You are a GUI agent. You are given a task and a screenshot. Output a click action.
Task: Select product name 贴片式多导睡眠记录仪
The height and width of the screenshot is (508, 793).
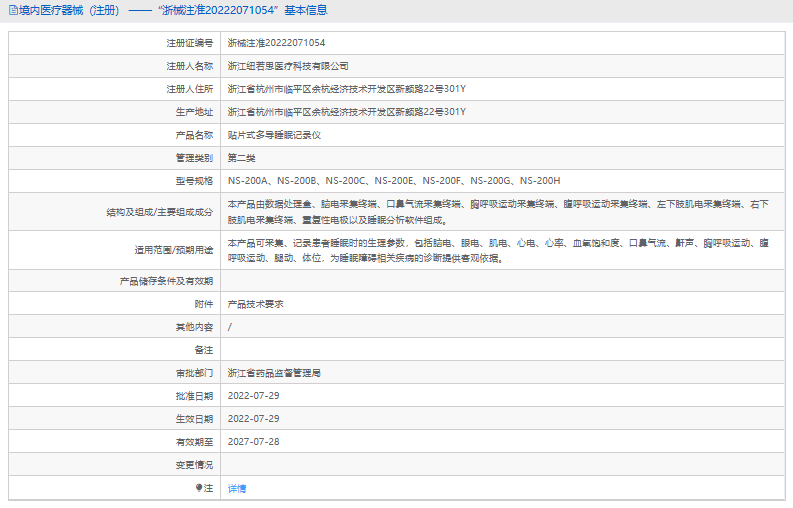pyautogui.click(x=274, y=135)
